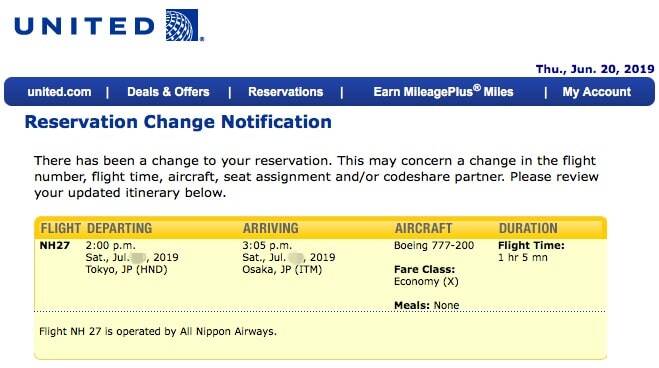Open My Account from navigation bar
Viewport: 659px width, 368px height.
click(596, 92)
